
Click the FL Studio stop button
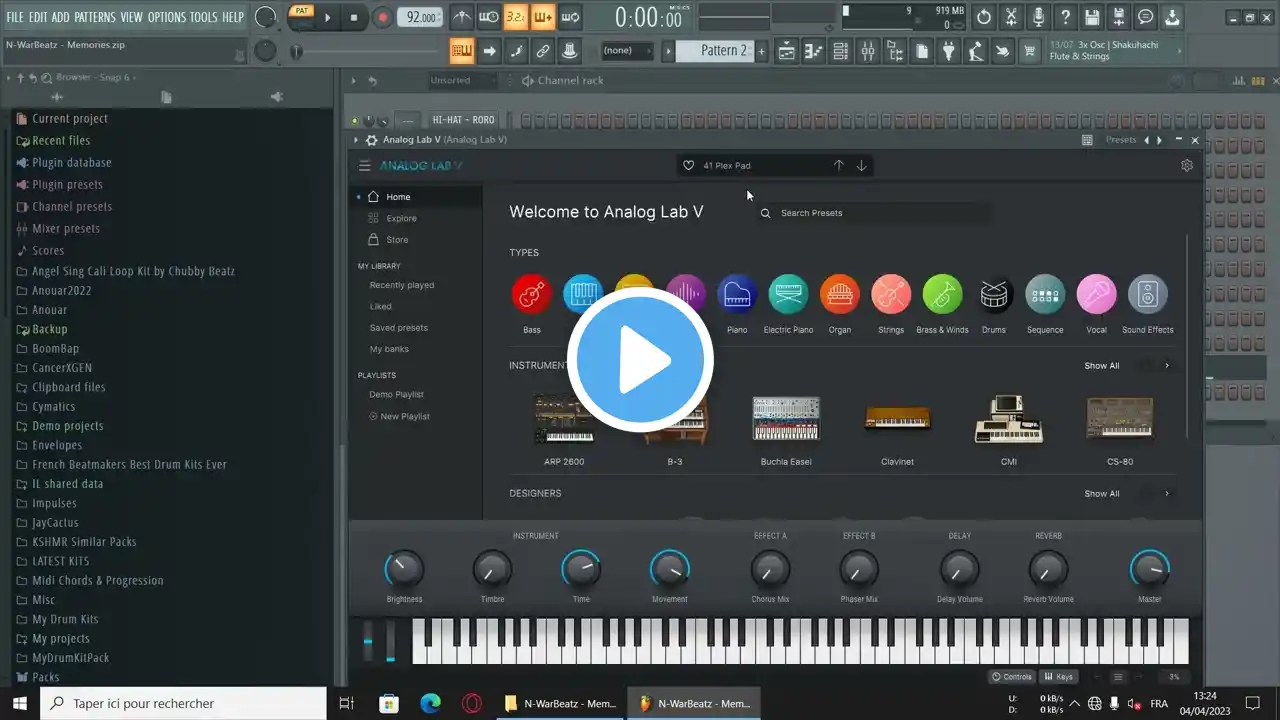click(354, 17)
